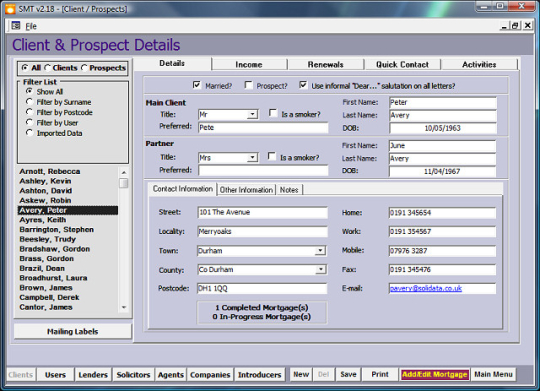Screen dimensions: 540x391
Task: Click the client list scrollbar thumb
Action: point(124,183)
